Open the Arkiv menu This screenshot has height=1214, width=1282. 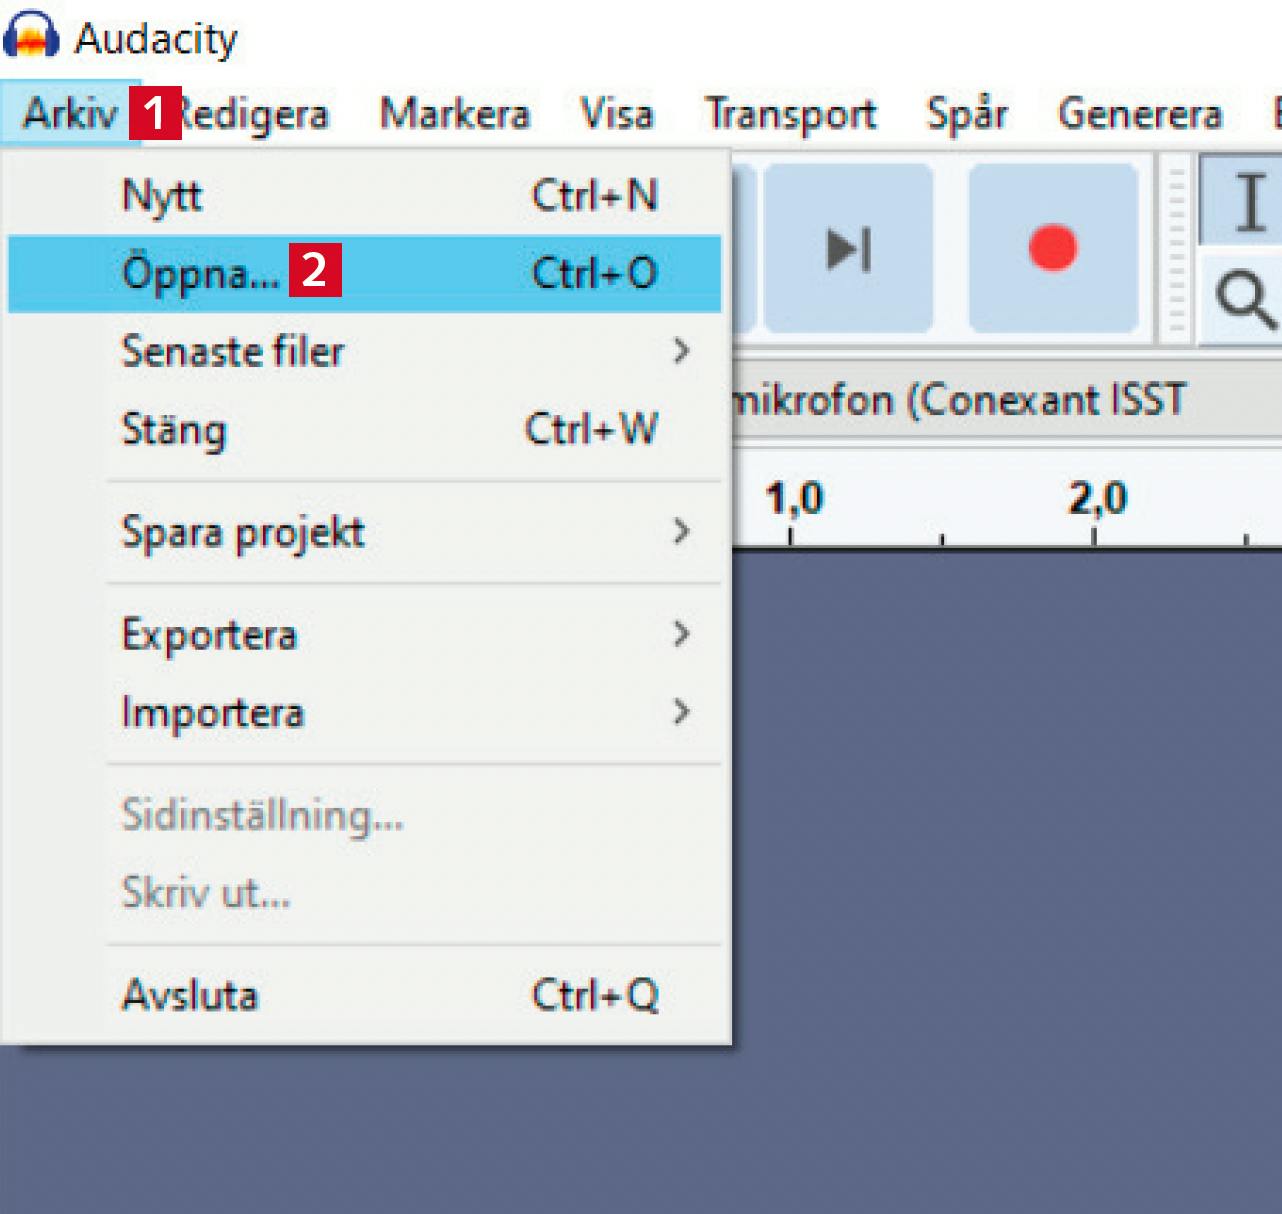[x=70, y=114]
